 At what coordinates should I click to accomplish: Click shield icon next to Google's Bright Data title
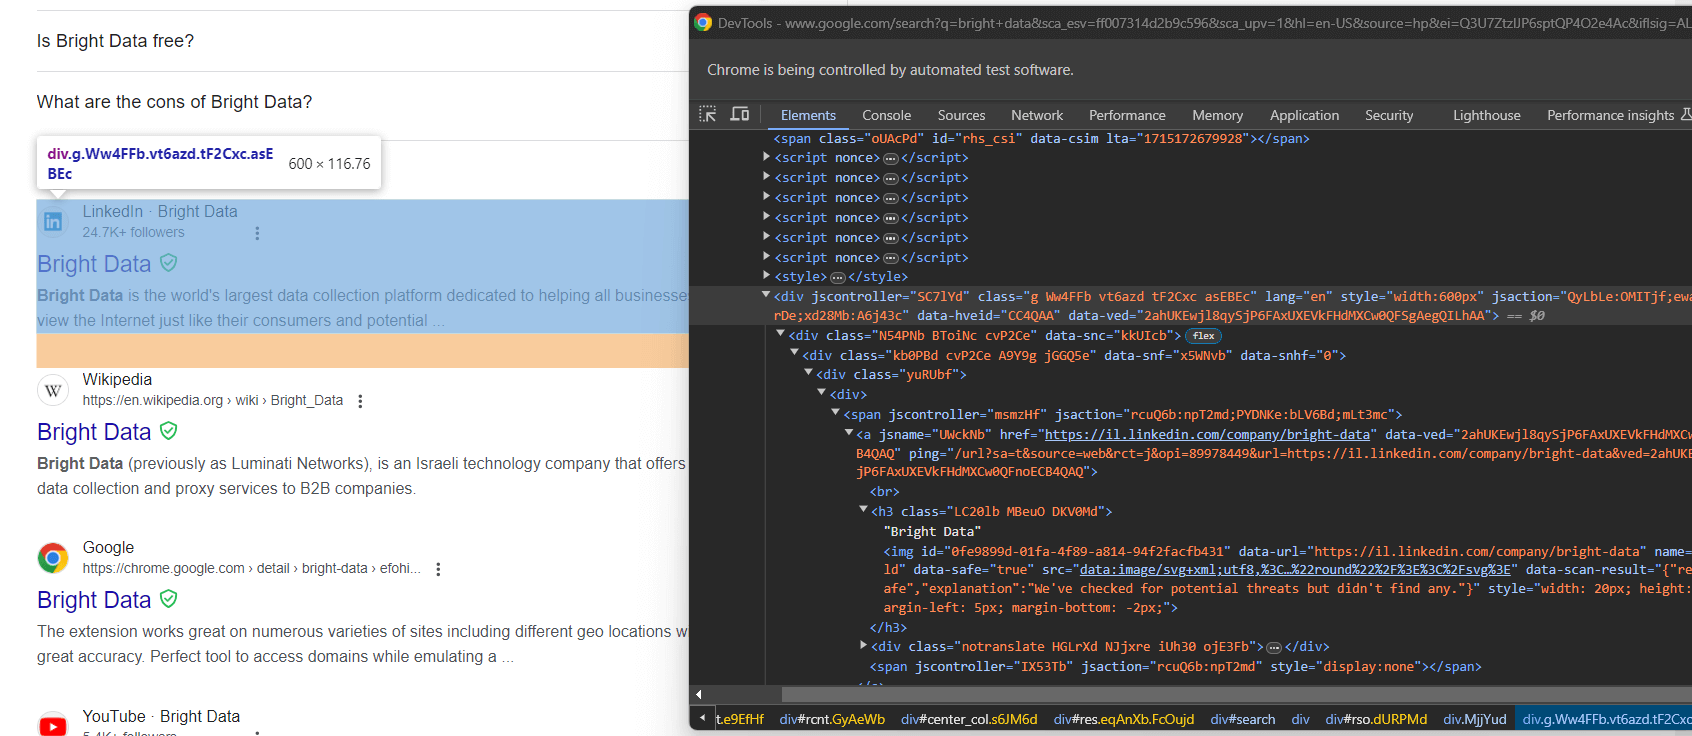[x=169, y=599]
